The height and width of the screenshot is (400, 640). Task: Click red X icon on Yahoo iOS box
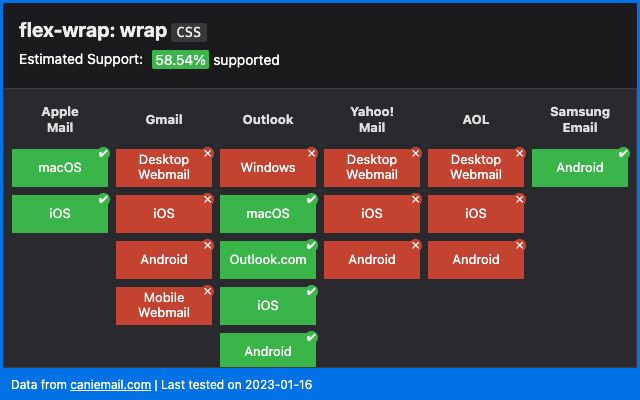pos(415,199)
